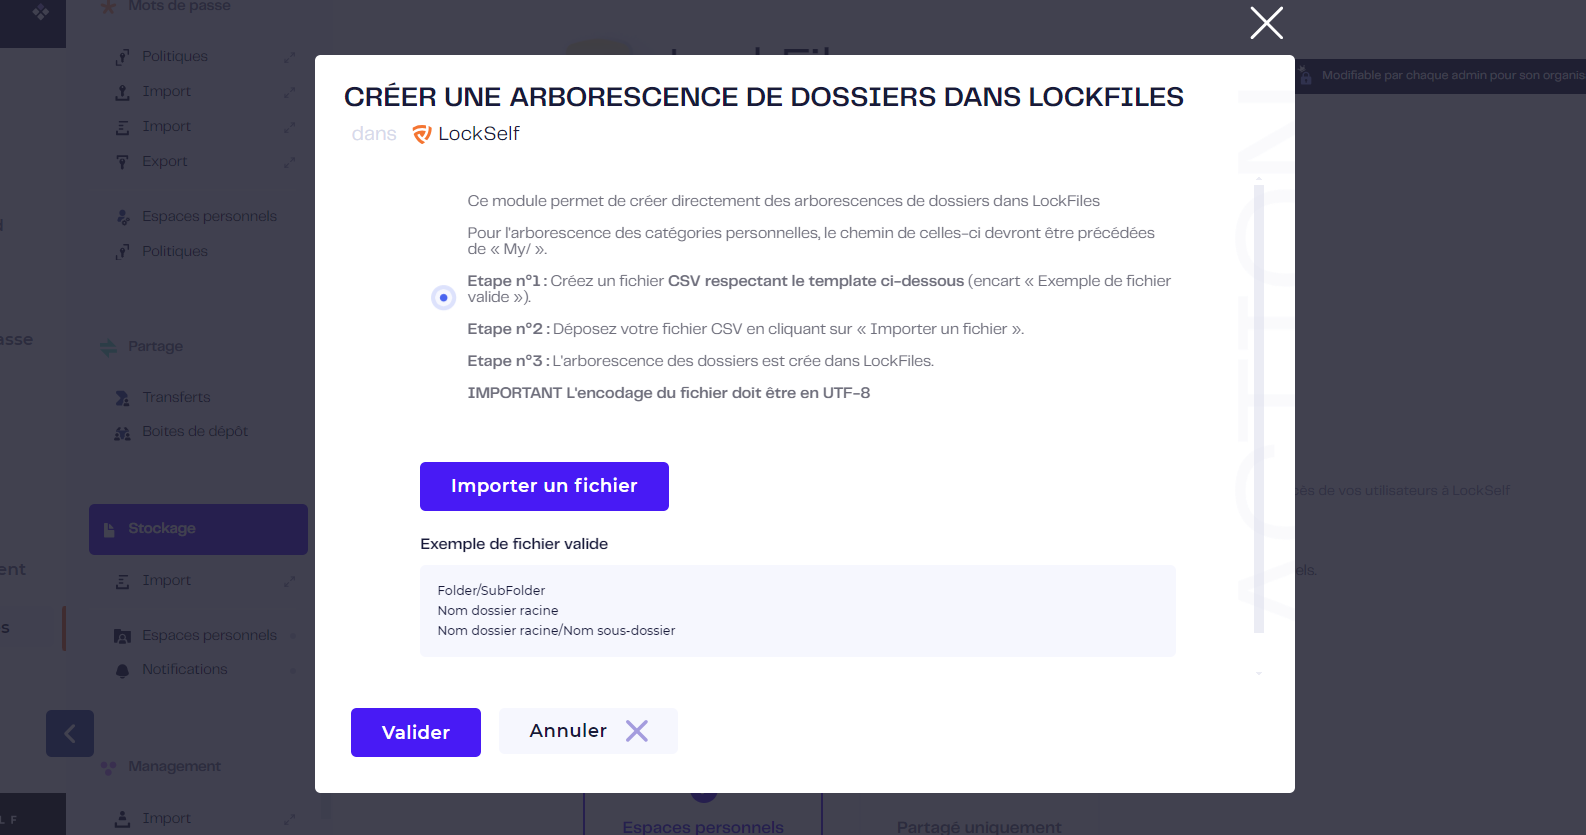Open the Management section icon
Screen dimensions: 1586x835
coord(109,767)
